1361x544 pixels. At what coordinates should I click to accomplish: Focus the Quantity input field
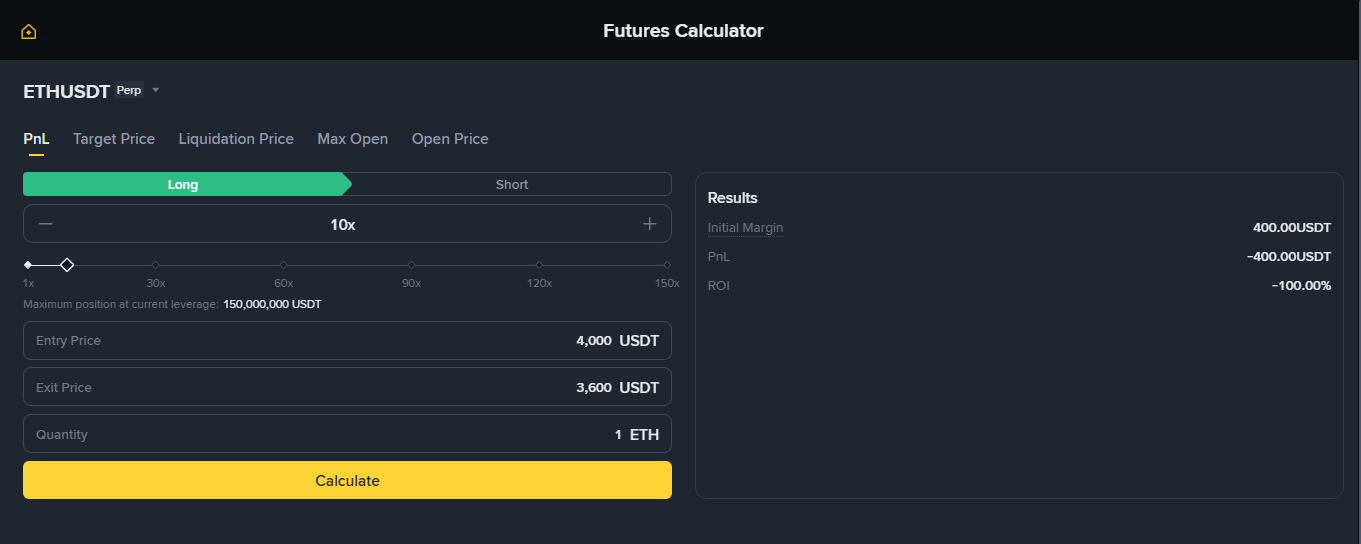[347, 434]
